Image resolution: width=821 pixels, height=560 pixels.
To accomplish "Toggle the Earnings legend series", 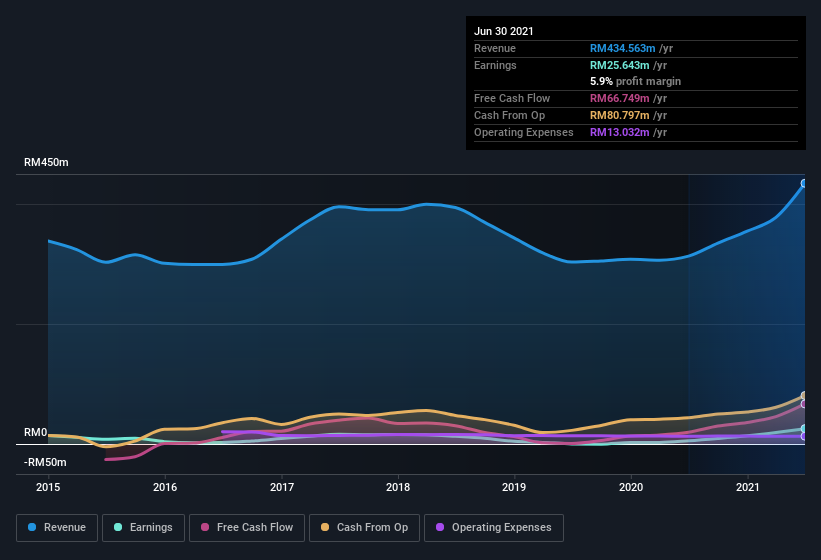I will point(143,528).
